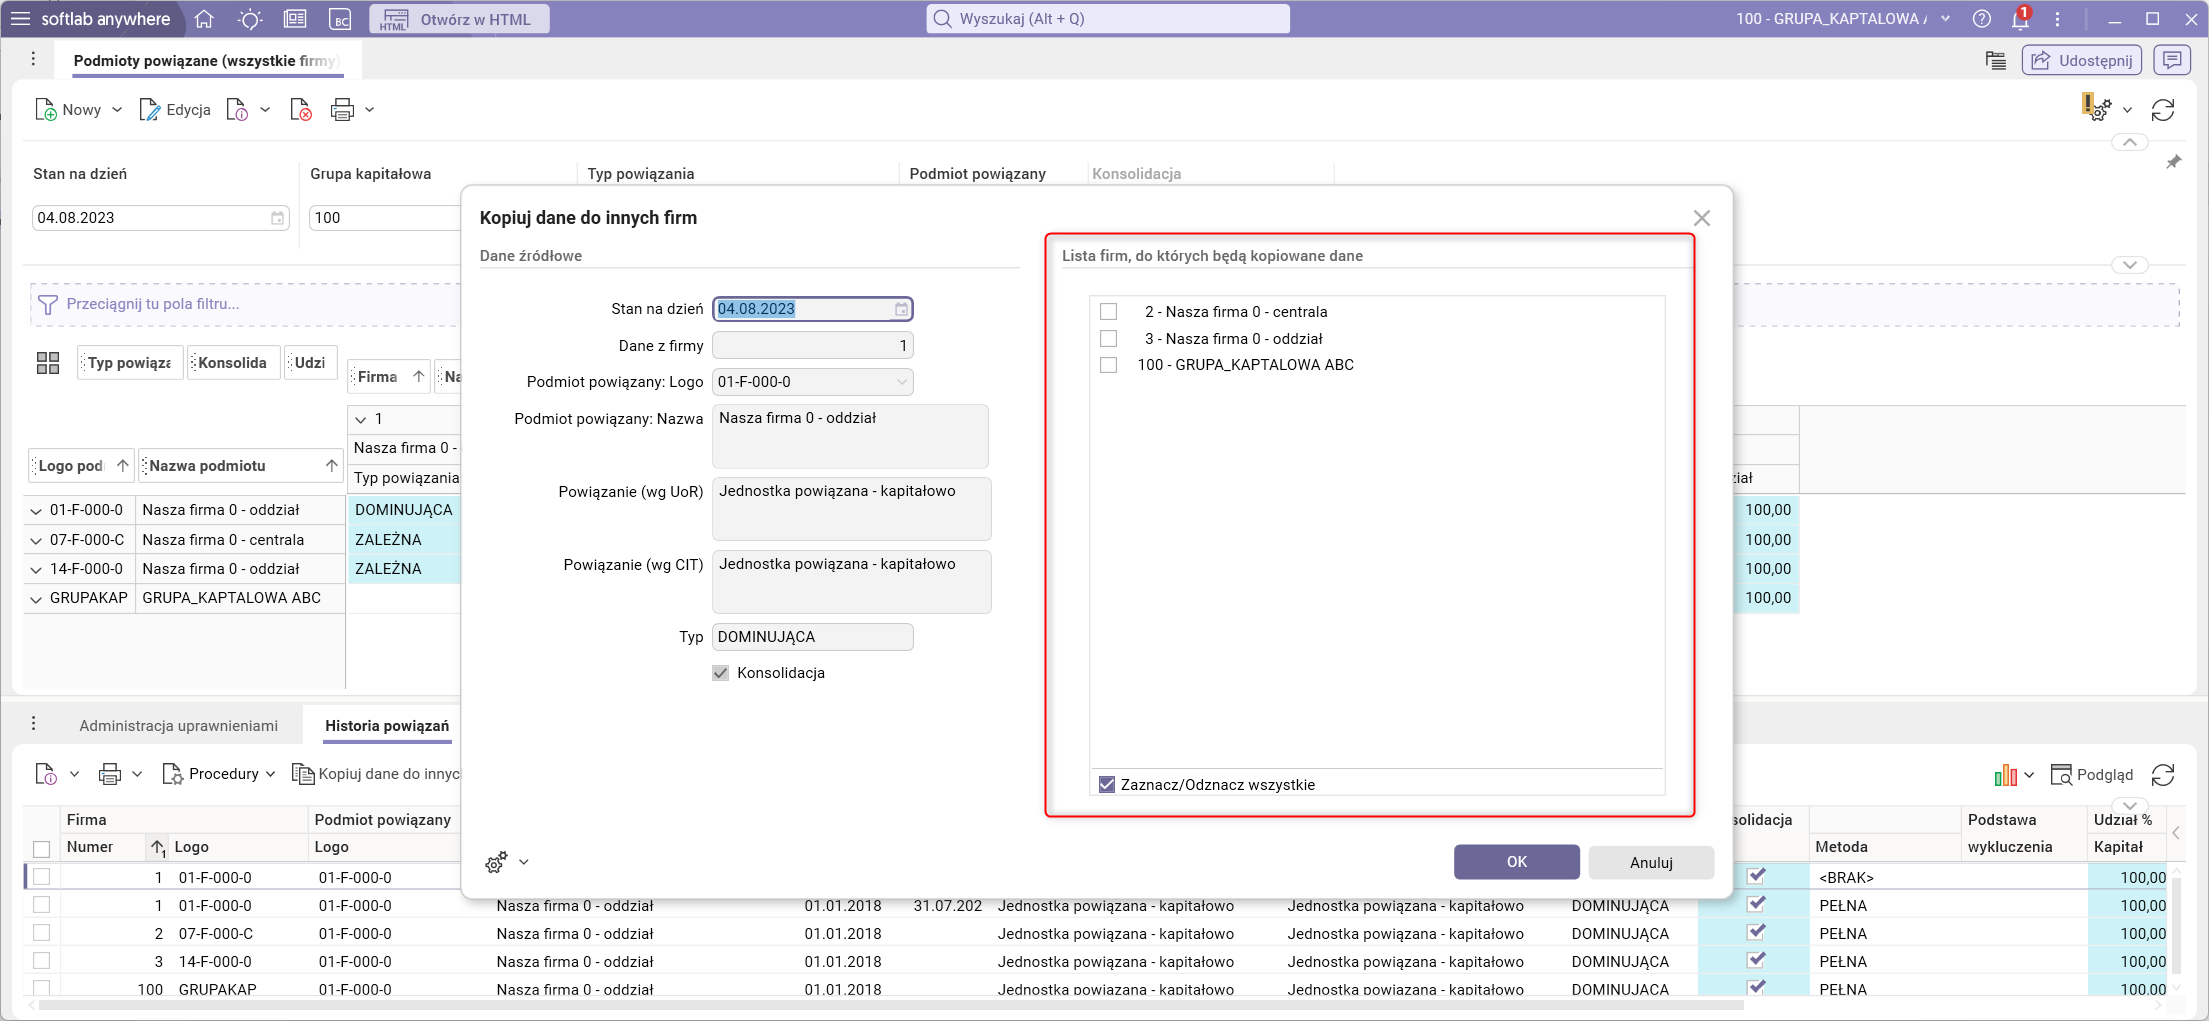The width and height of the screenshot is (2209, 1021).
Task: Click the horizontal scrollbar of the history grid
Action: coord(890,1005)
